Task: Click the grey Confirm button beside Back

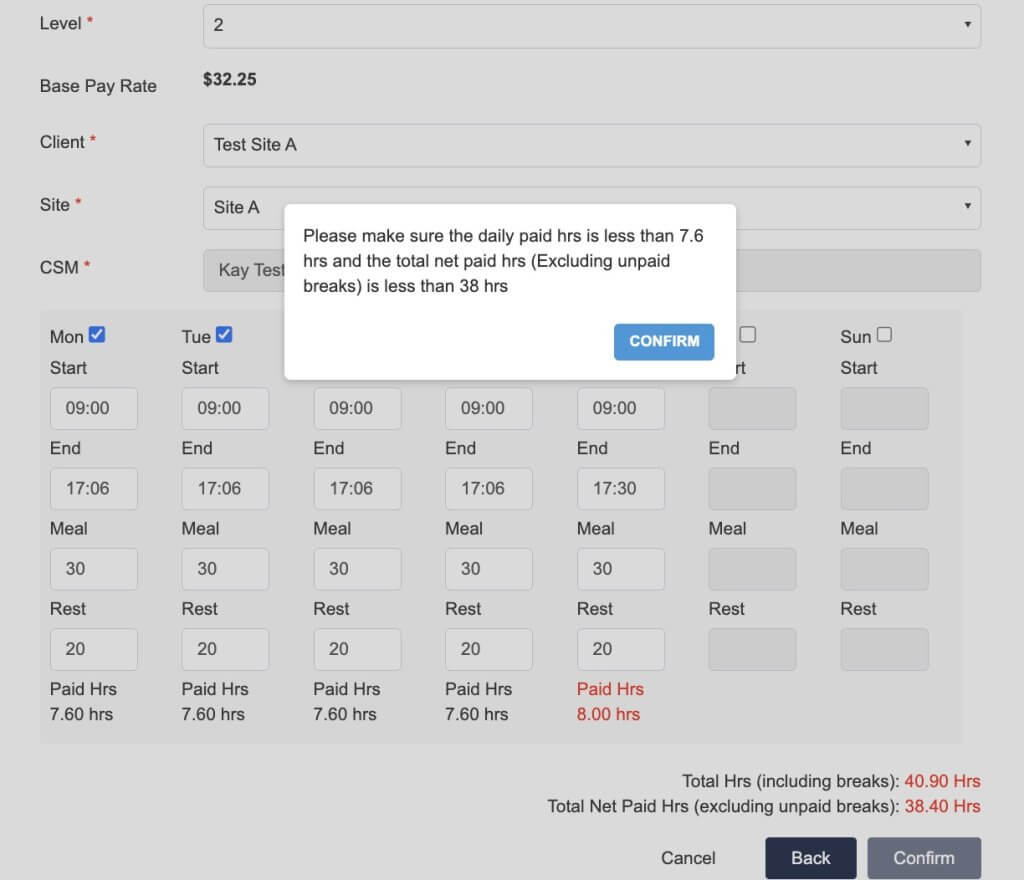Action: coord(923,858)
